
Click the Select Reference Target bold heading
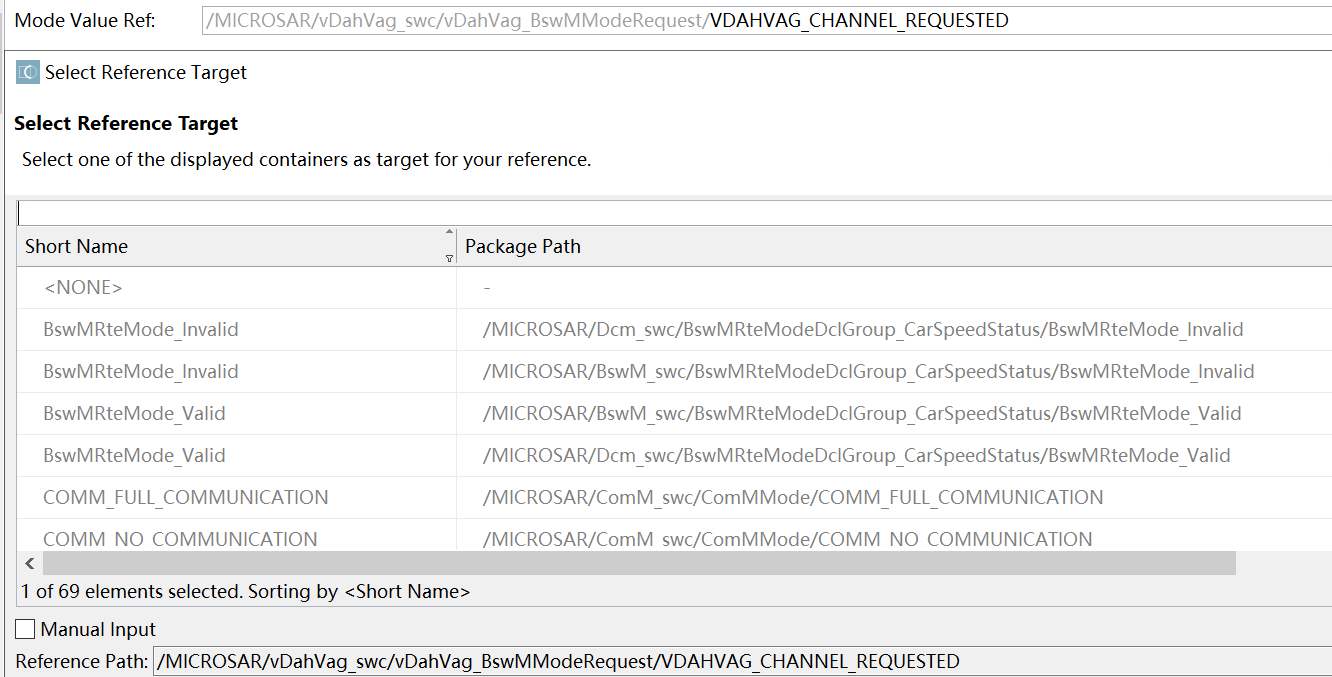point(126,123)
